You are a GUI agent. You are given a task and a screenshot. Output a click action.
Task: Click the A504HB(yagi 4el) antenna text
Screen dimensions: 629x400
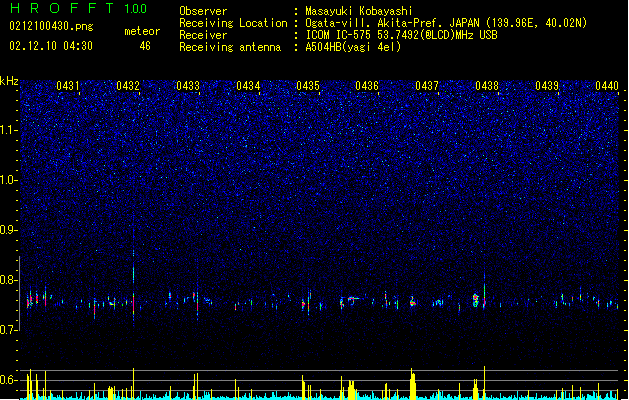pyautogui.click(x=353, y=47)
